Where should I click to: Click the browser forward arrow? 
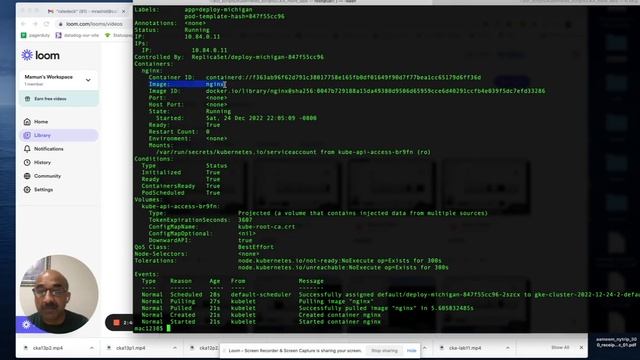(35, 24)
